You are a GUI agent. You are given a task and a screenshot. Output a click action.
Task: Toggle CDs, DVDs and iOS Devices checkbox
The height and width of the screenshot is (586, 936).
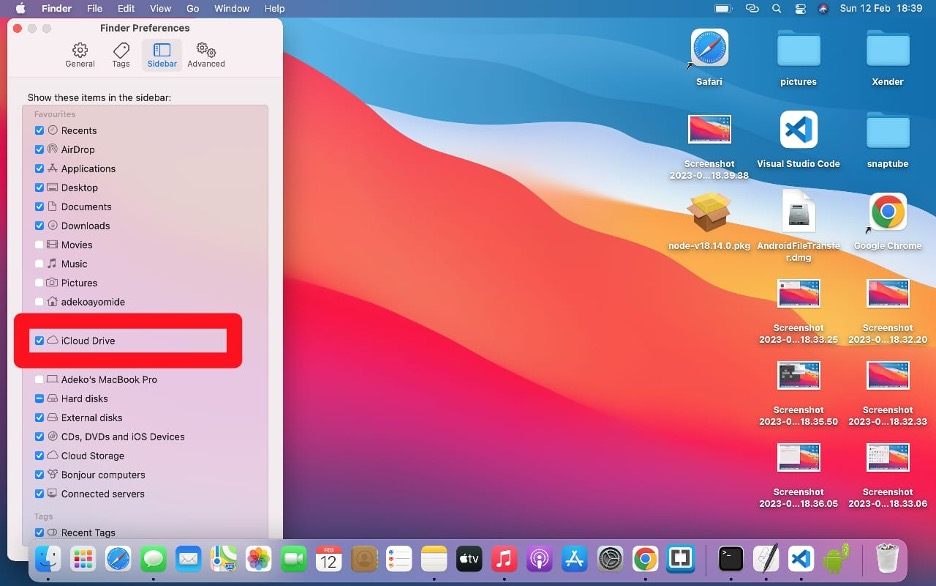pyautogui.click(x=39, y=437)
